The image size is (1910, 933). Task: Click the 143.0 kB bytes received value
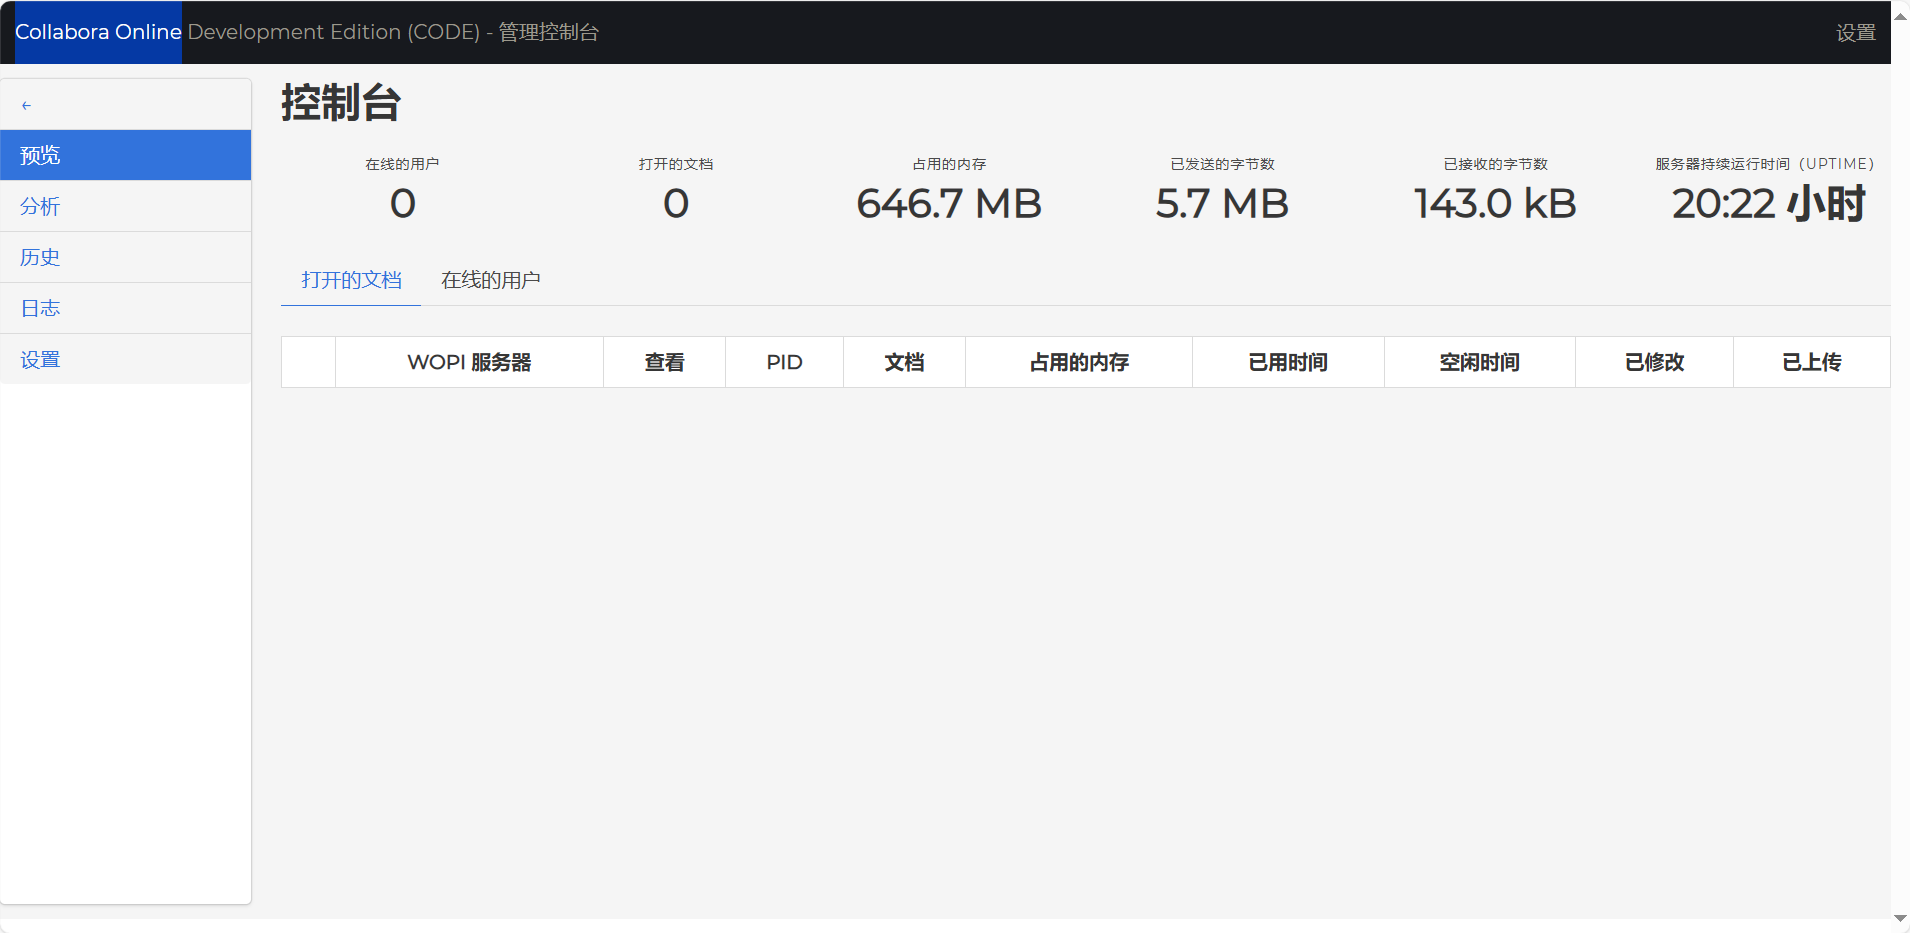pyautogui.click(x=1495, y=204)
